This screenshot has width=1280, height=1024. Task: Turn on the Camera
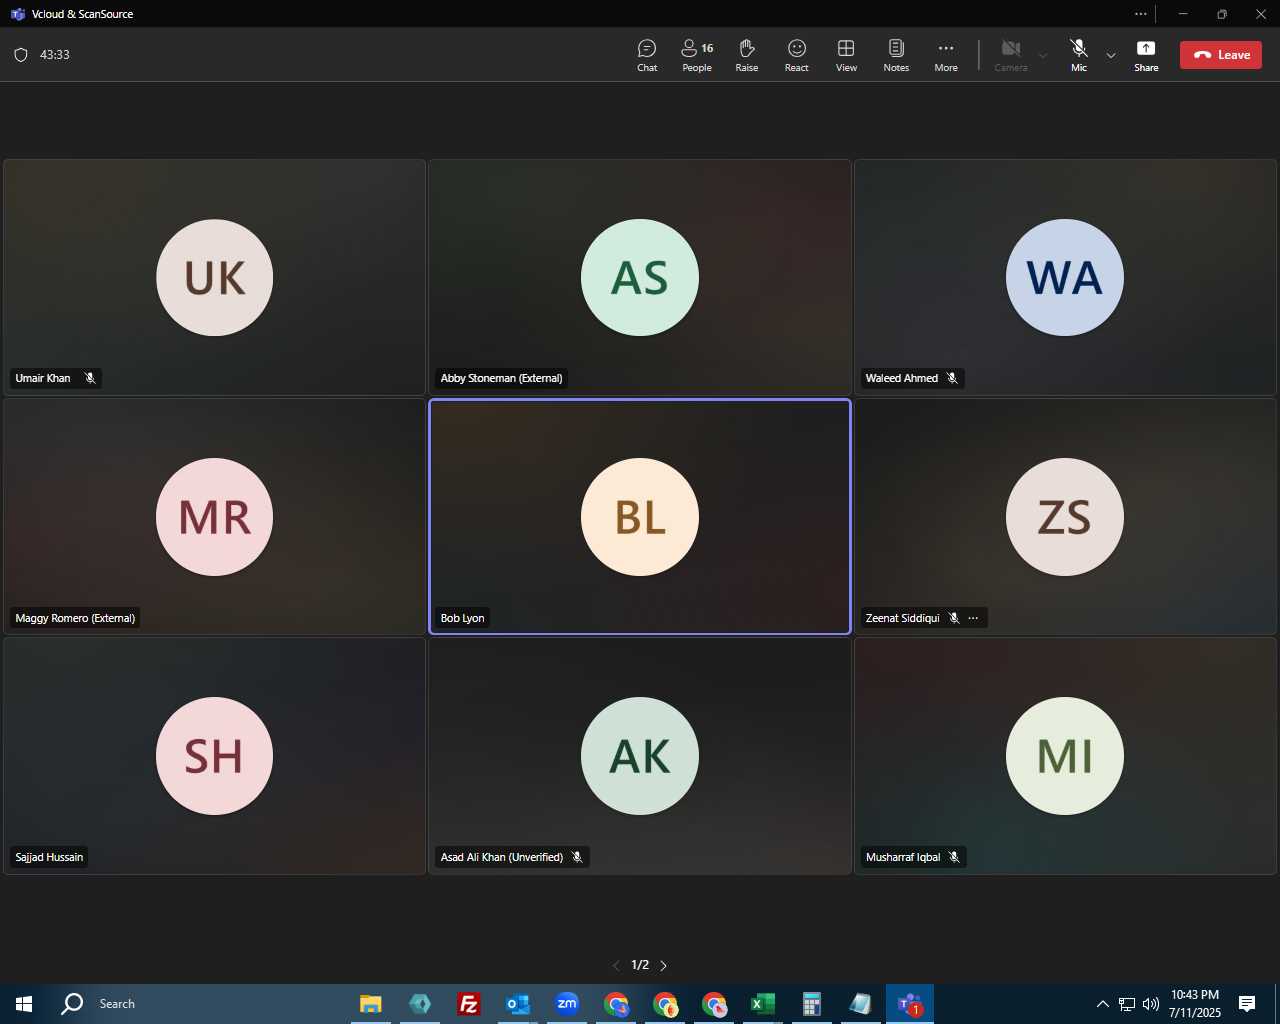(1011, 55)
